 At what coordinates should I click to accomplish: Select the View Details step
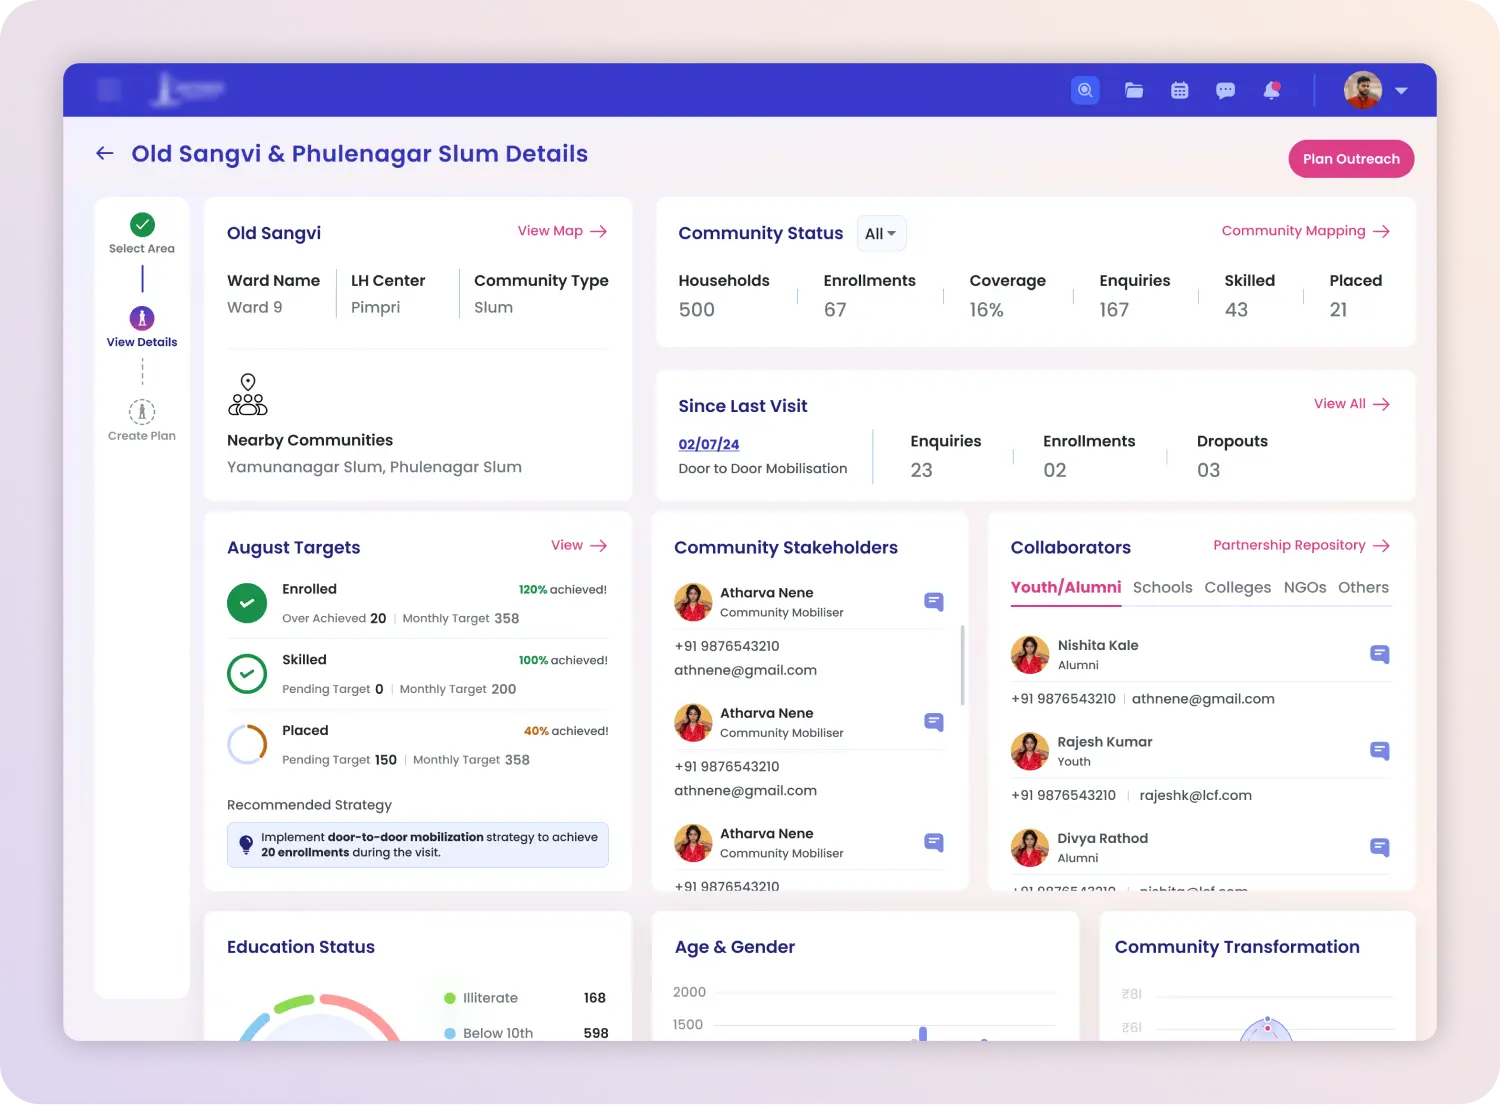pos(142,319)
